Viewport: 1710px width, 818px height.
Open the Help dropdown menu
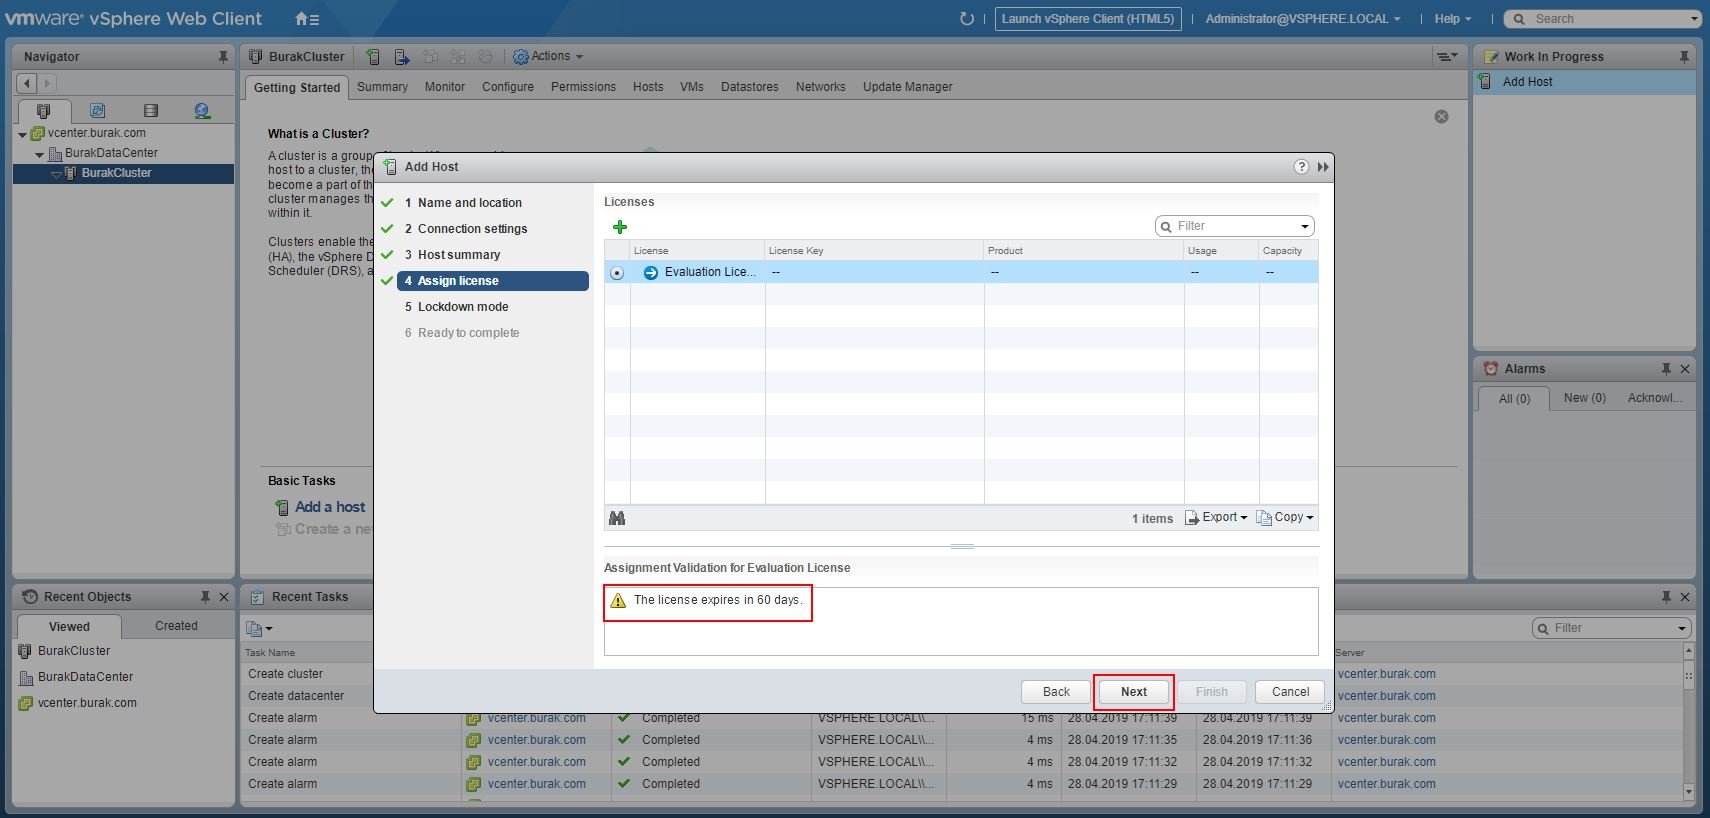[x=1453, y=19]
